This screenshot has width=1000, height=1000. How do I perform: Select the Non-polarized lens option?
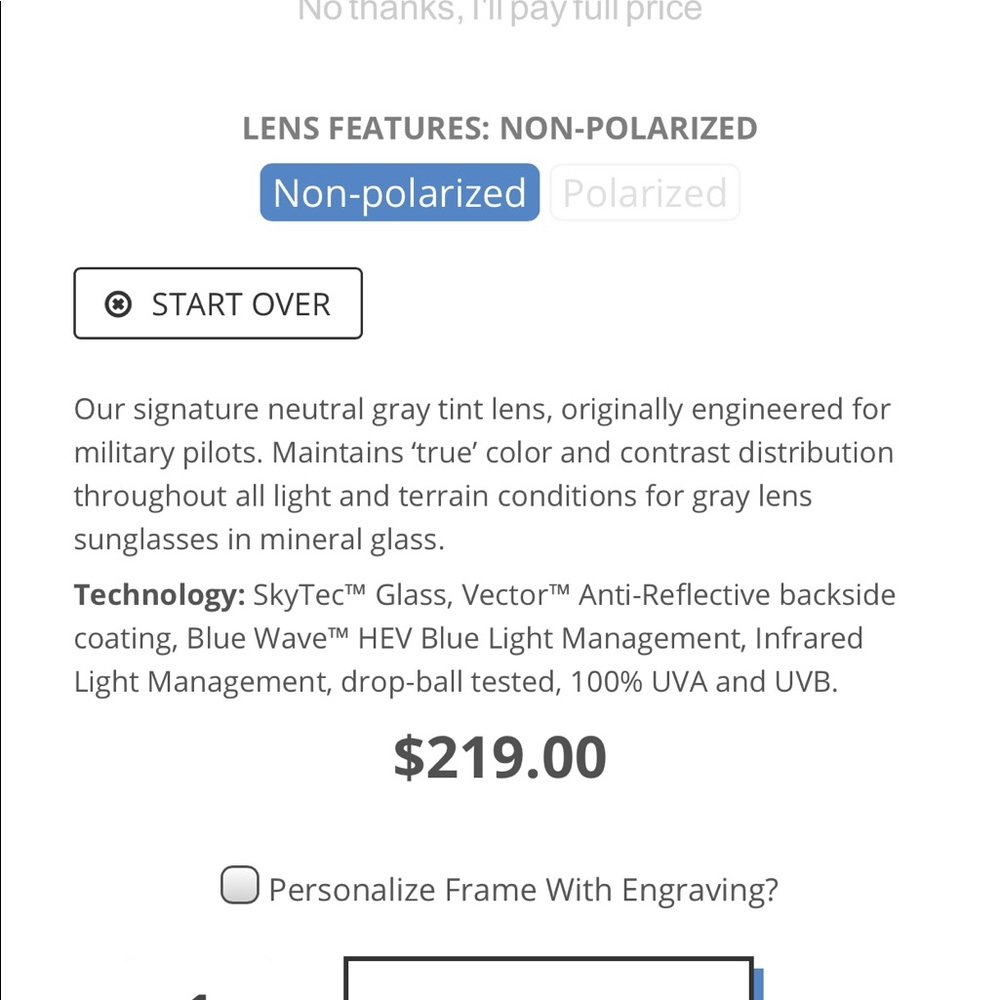[398, 192]
